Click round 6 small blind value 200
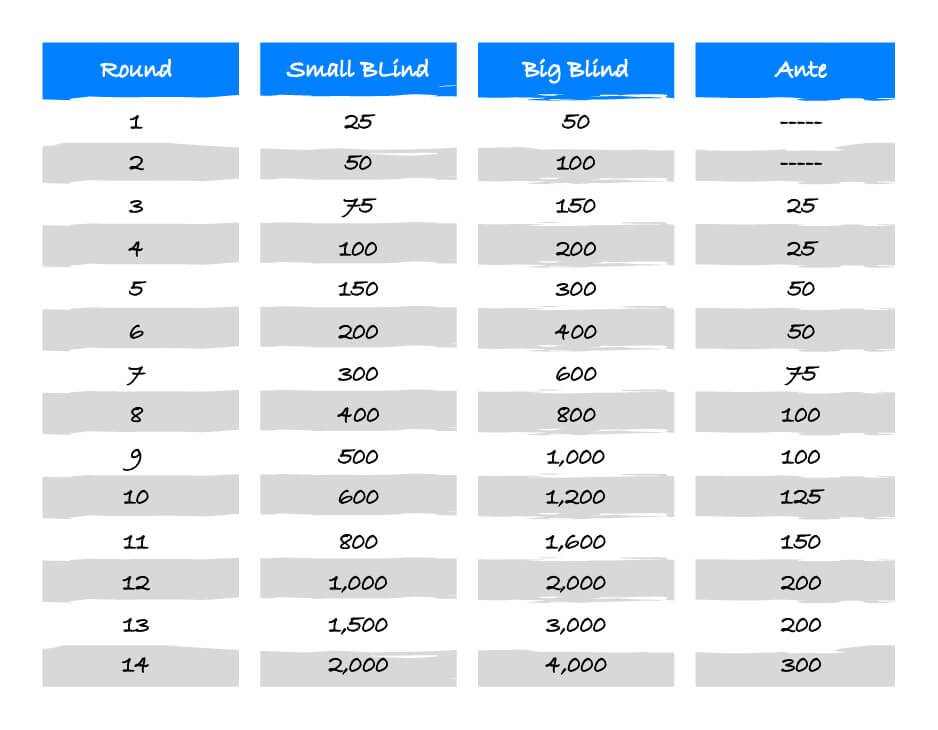The height and width of the screenshot is (730, 938). click(x=358, y=332)
